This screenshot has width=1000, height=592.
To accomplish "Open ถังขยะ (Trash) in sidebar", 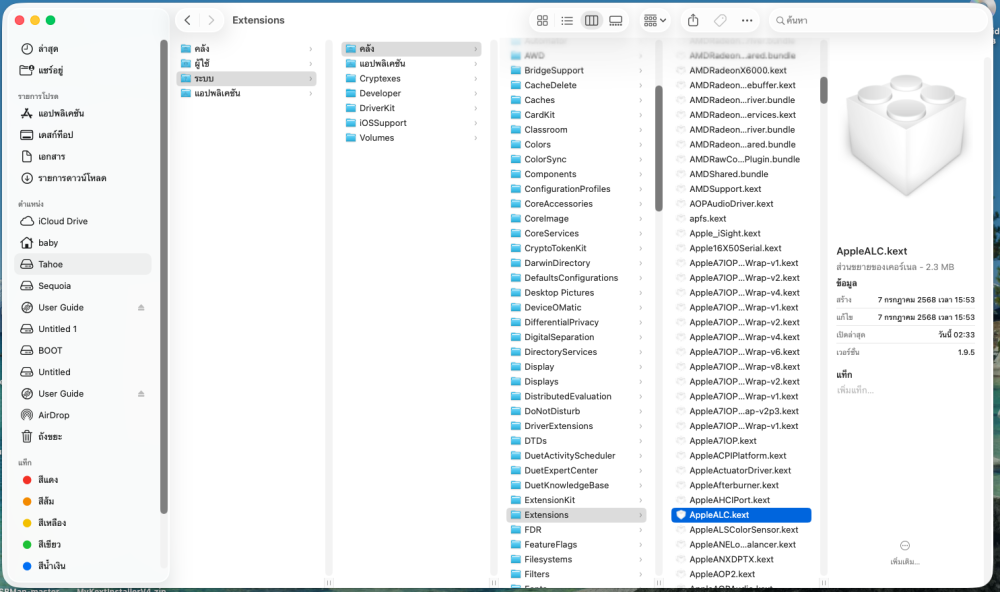I will click(x=83, y=436).
